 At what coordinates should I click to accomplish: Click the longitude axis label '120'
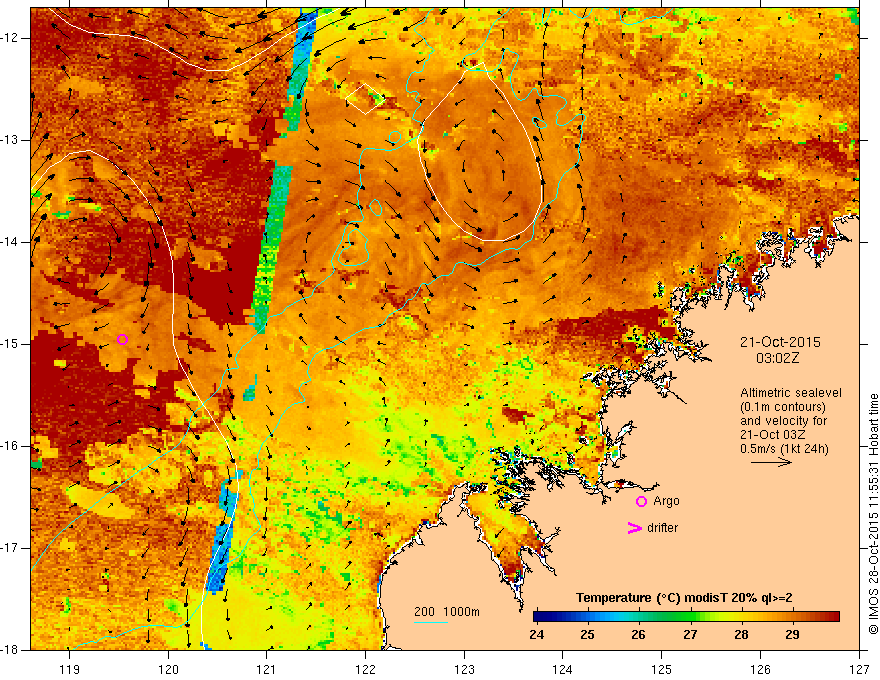[168, 669]
